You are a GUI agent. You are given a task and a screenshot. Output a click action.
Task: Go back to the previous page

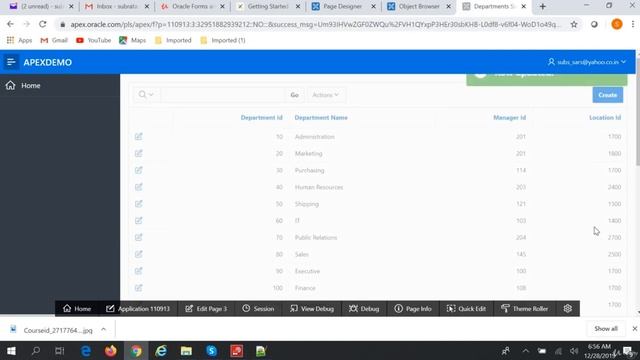[x=10, y=24]
